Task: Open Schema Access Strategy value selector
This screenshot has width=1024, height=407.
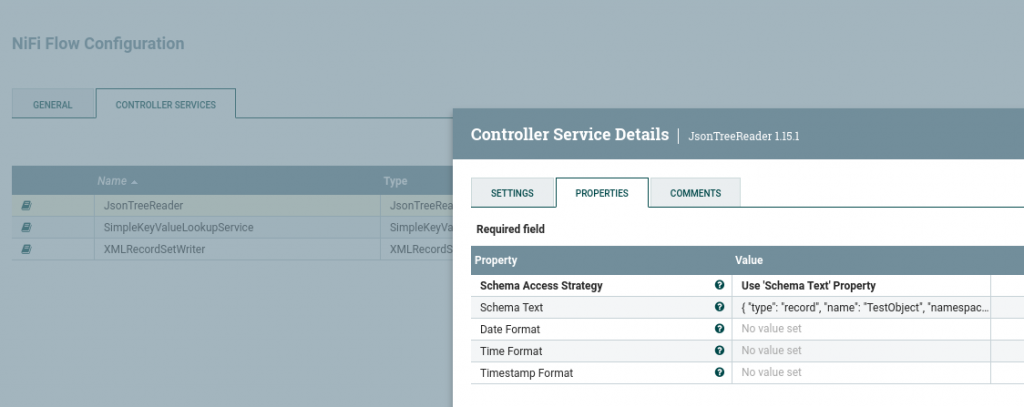Action: 860,285
